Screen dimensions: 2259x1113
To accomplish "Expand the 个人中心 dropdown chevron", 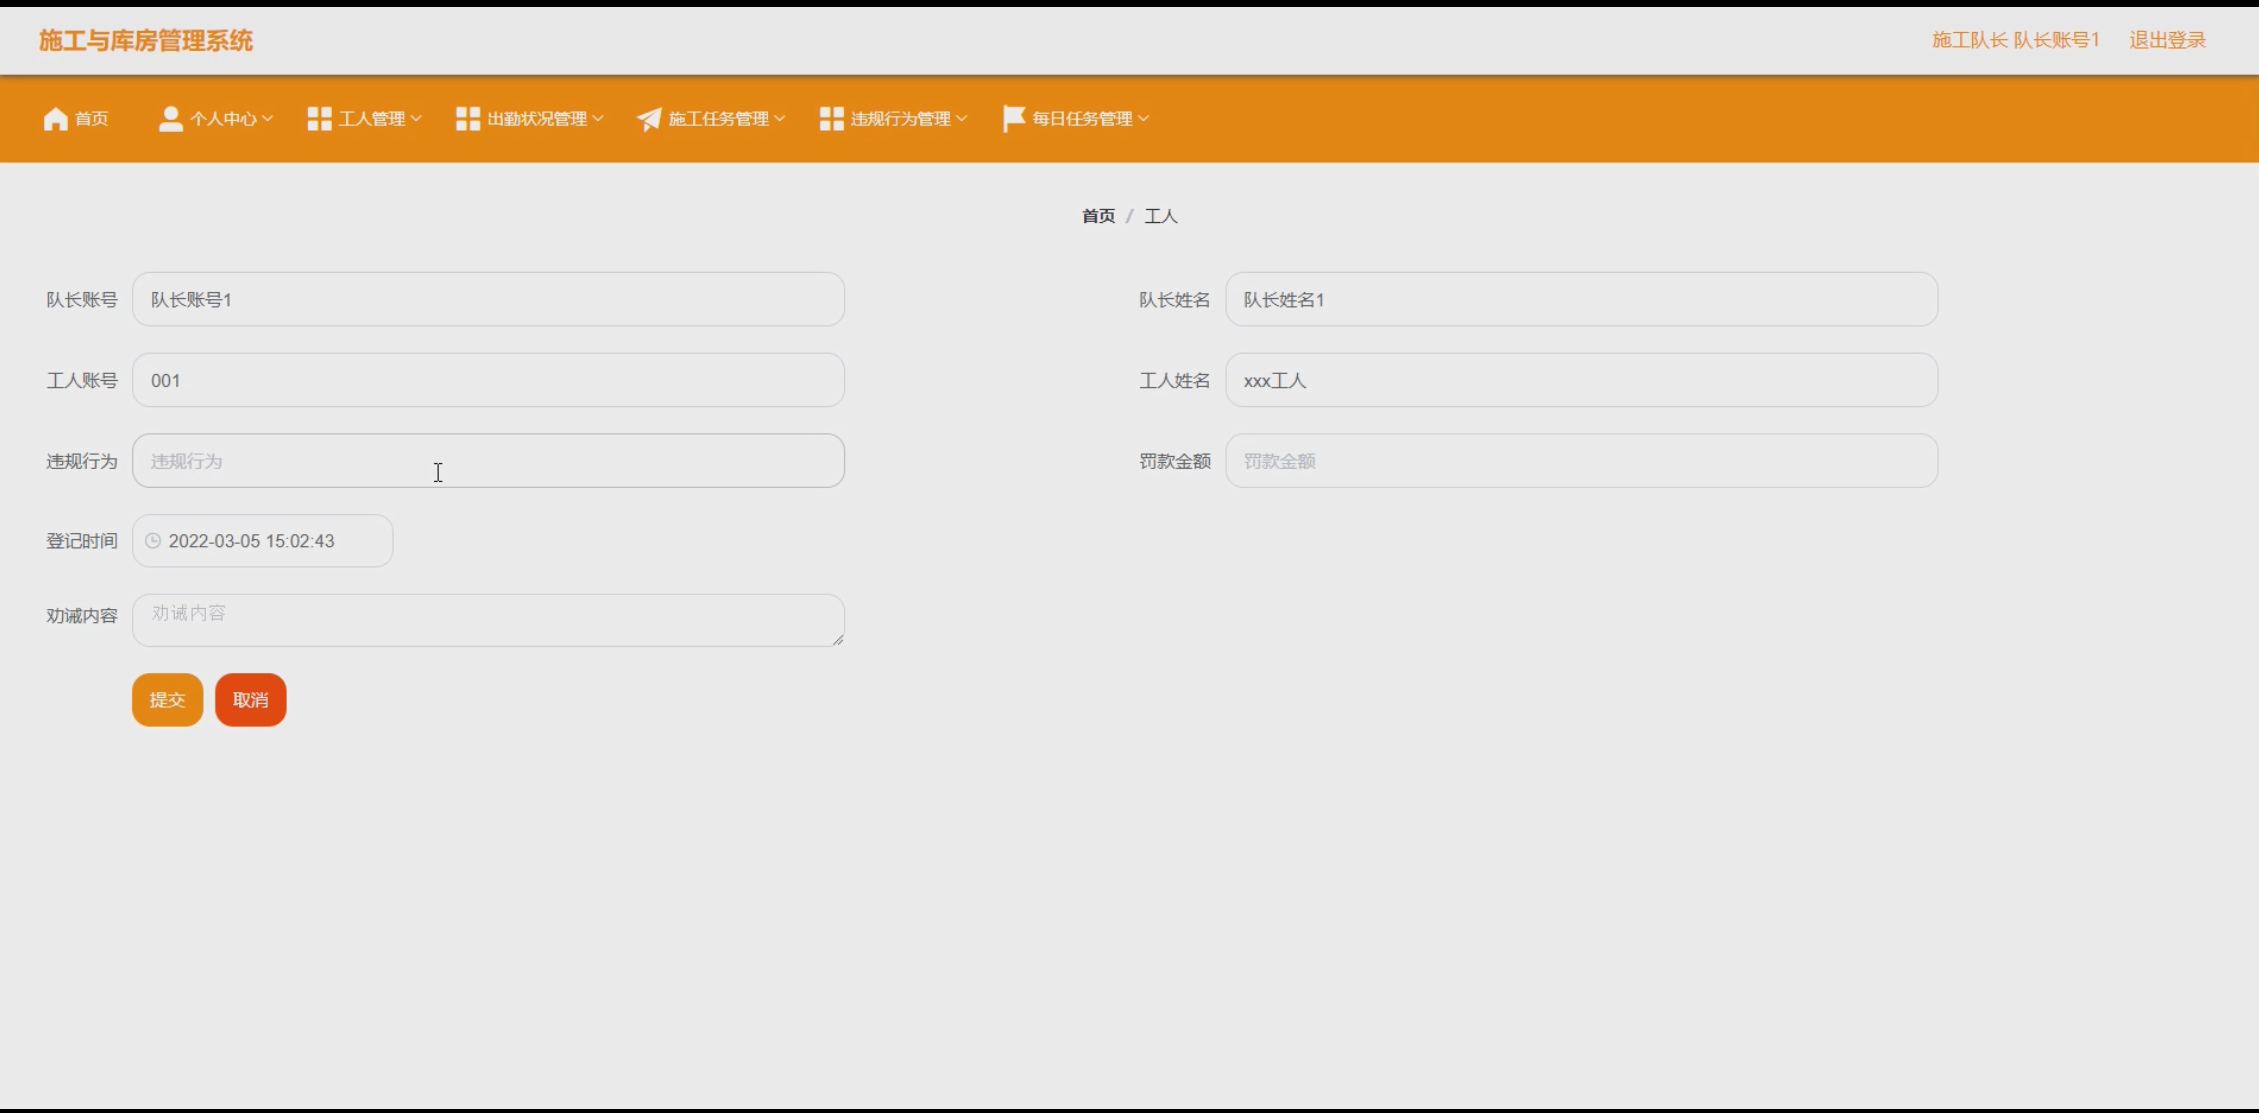I will click(x=267, y=119).
